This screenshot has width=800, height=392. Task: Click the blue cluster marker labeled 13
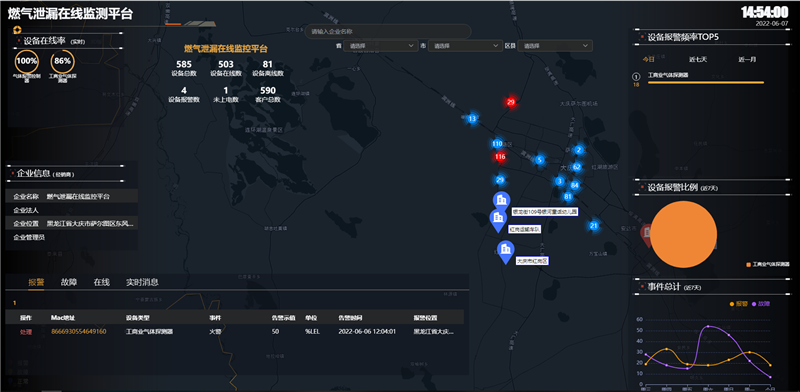(472, 119)
